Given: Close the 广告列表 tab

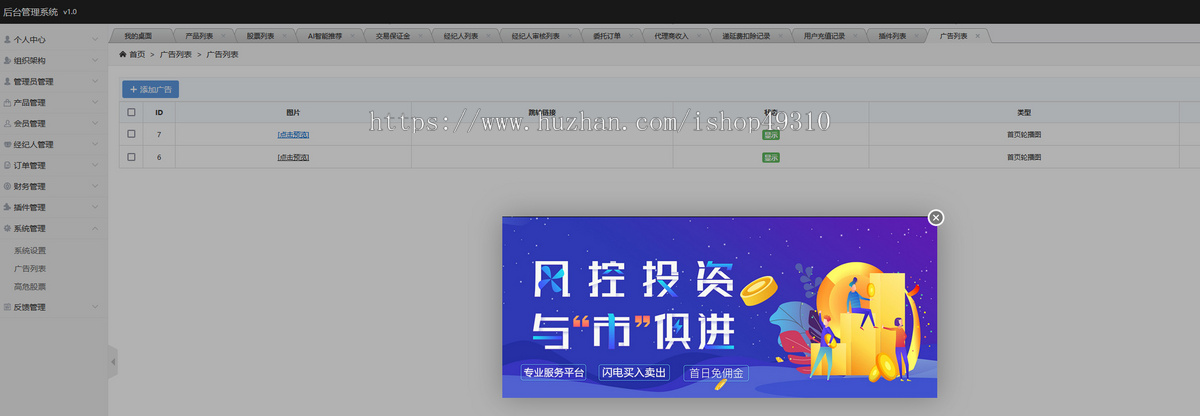Looking at the screenshot, I should tap(978, 35).
